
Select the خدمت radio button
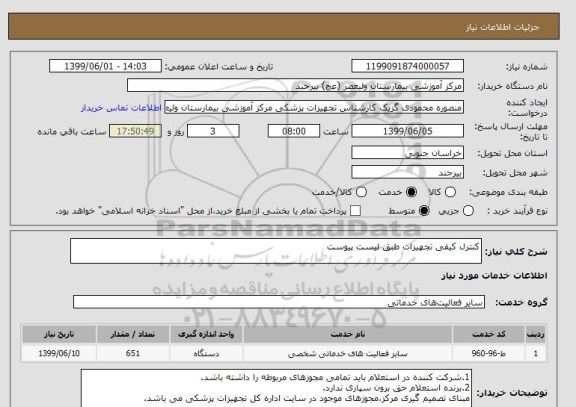411,192
